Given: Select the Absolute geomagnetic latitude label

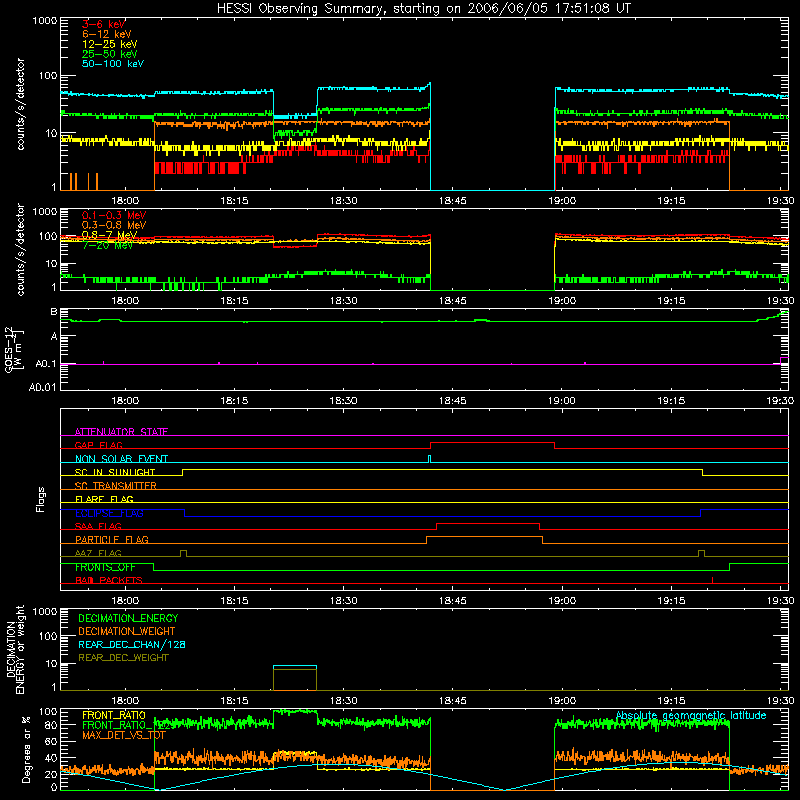Looking at the screenshot, I should [x=691, y=715].
